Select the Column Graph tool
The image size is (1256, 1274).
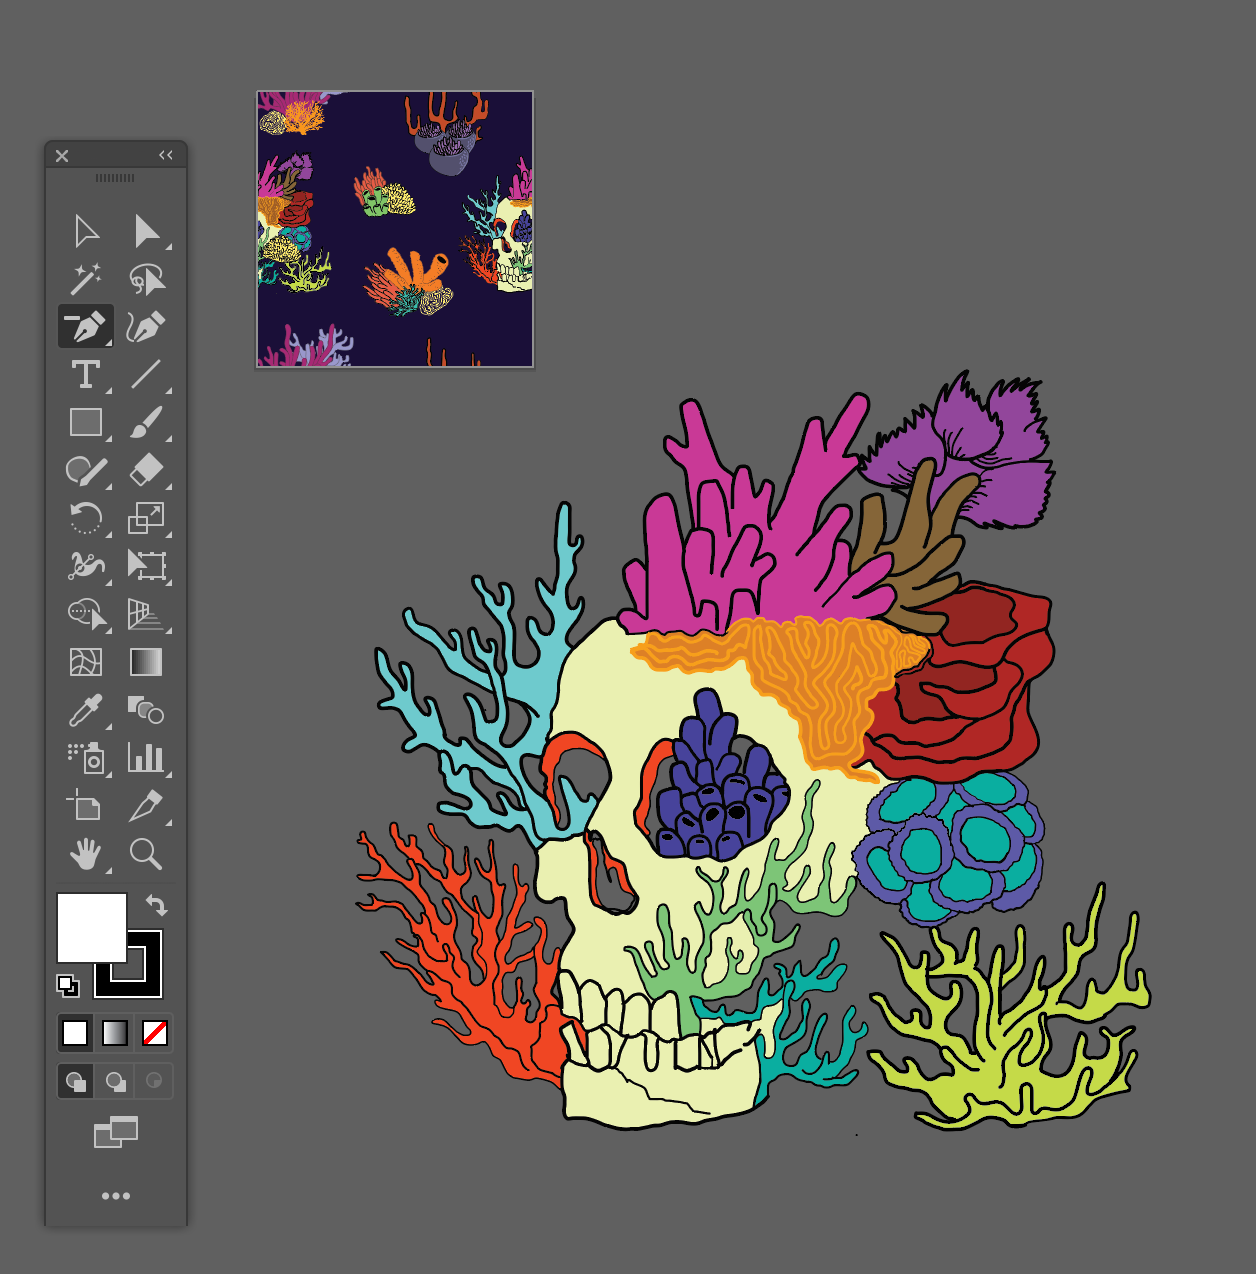(146, 758)
